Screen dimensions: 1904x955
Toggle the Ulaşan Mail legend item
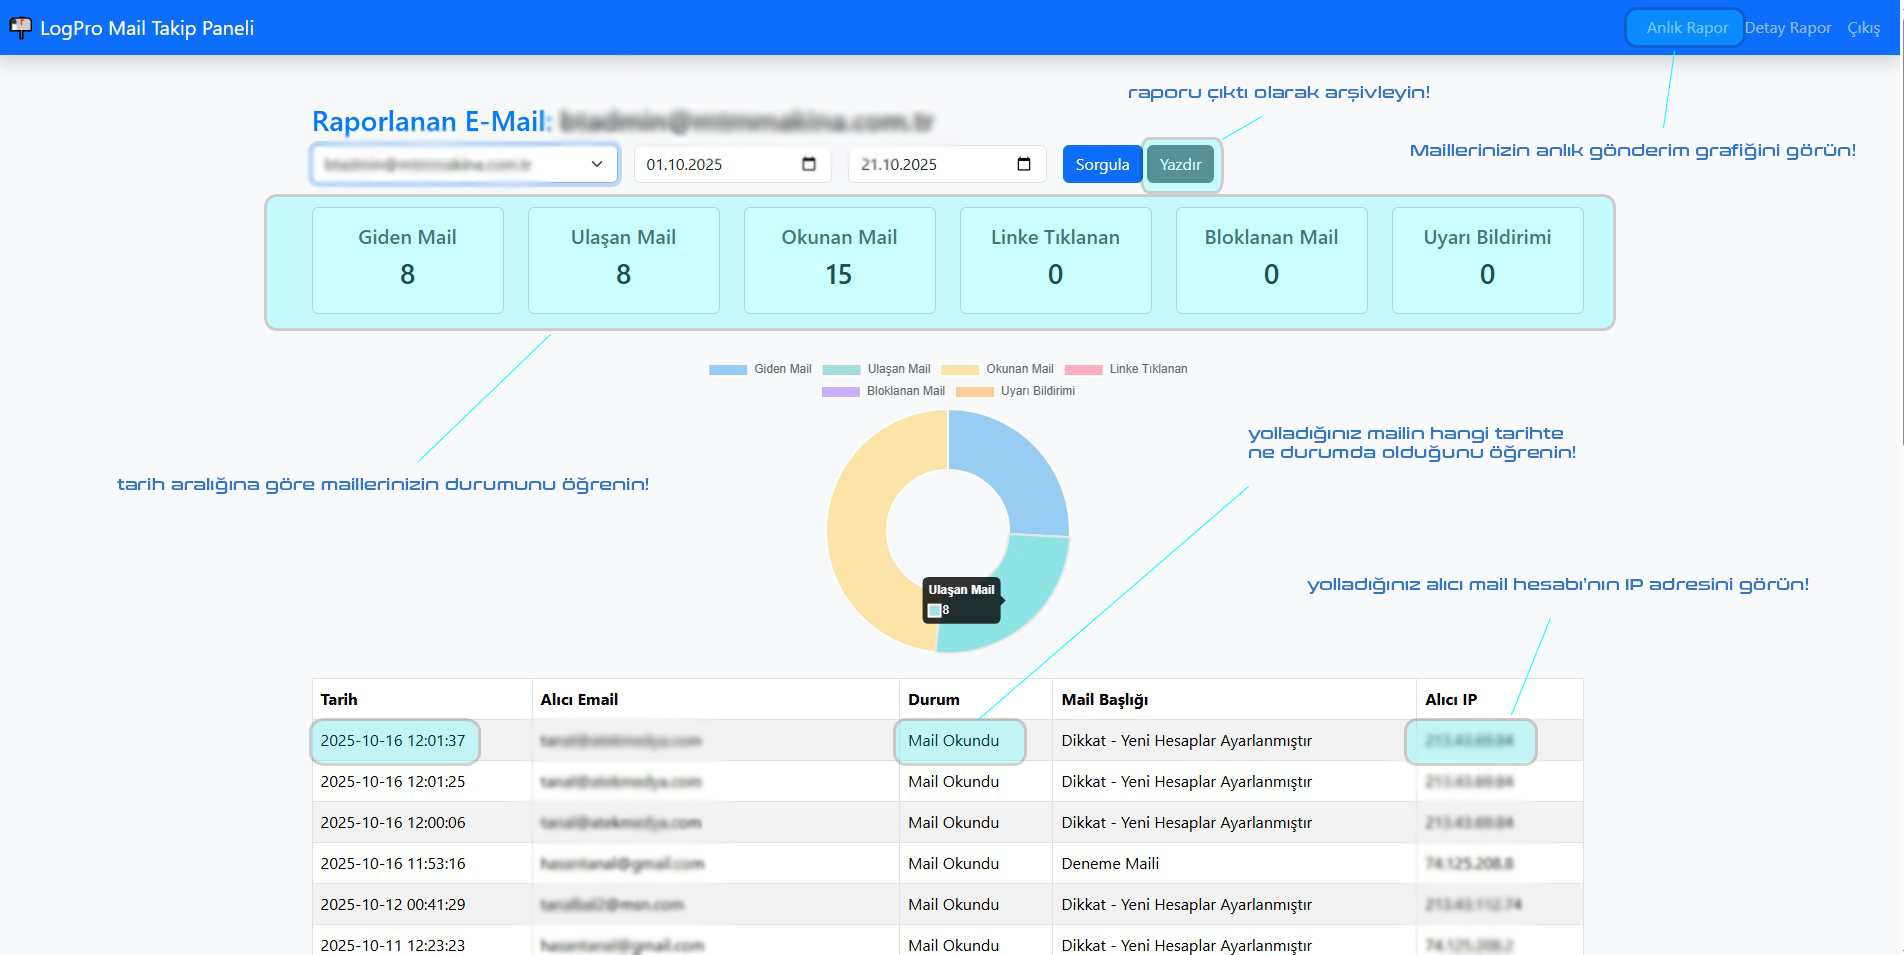(x=875, y=369)
